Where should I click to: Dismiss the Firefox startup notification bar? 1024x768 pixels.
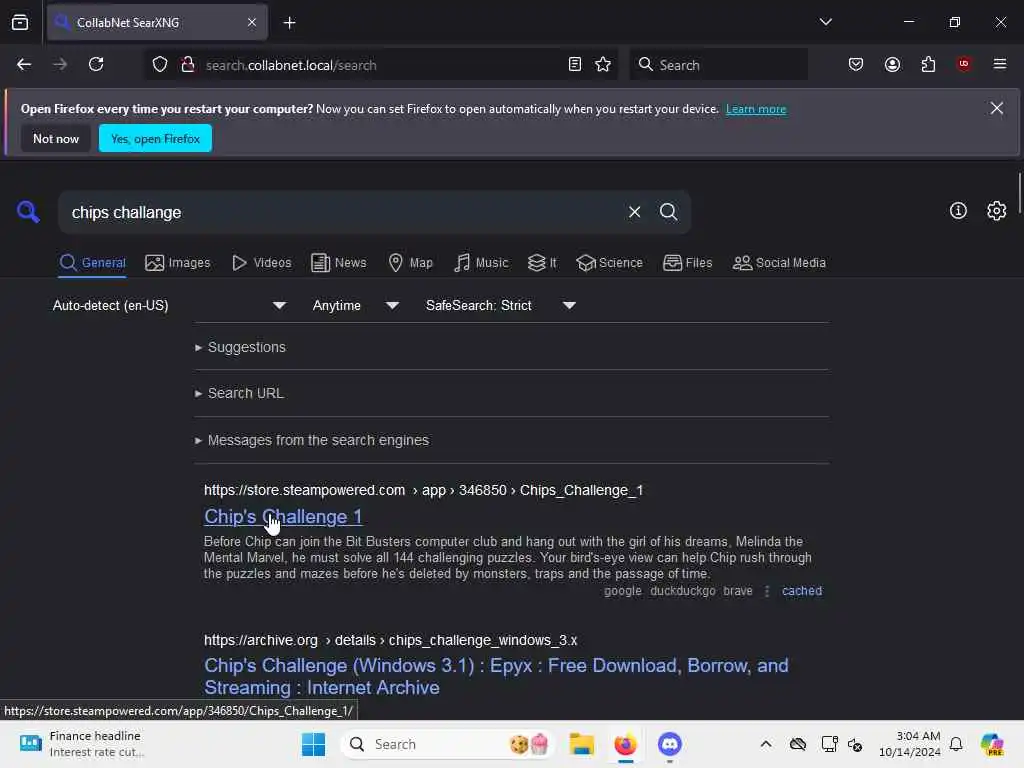[996, 108]
